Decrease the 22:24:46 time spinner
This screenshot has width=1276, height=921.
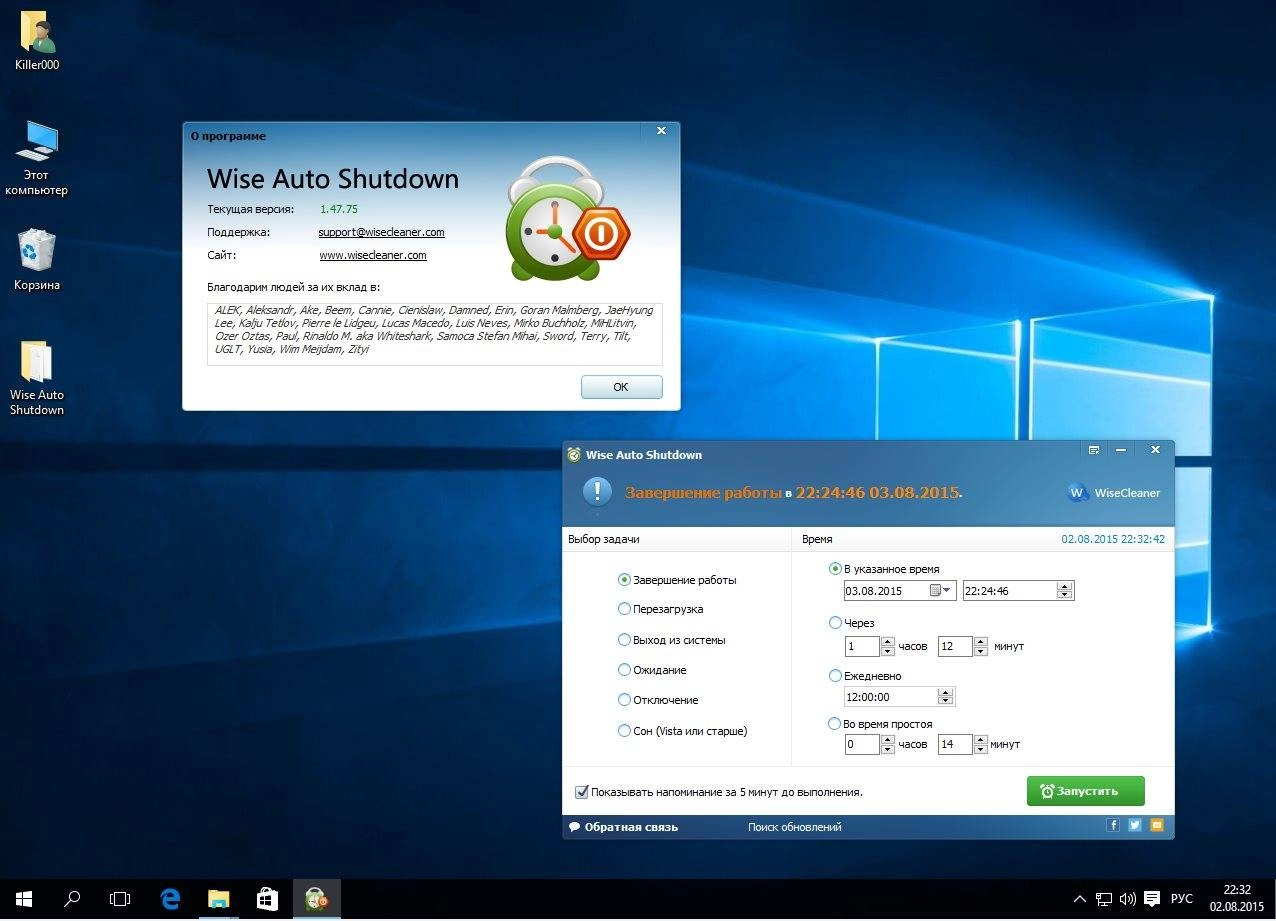(1065, 595)
